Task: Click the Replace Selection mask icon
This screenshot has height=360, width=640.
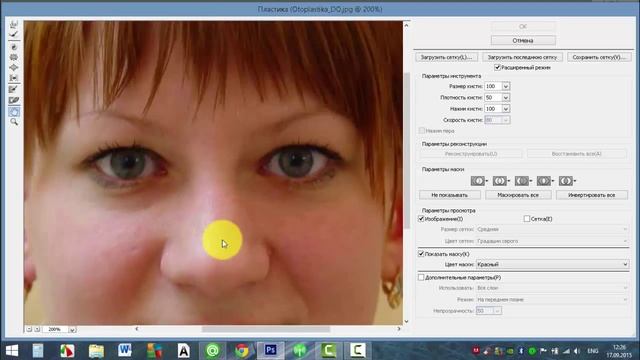Action: click(478, 181)
